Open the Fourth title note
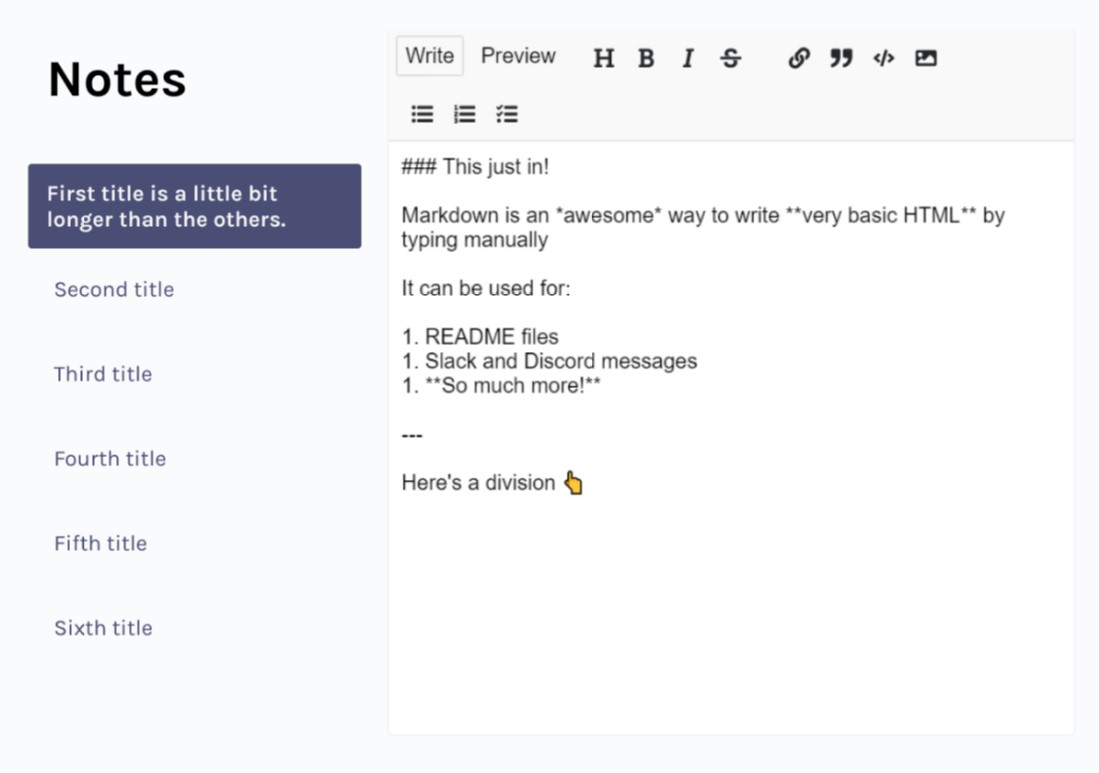Image resolution: width=1099 pixels, height=773 pixels. point(110,459)
